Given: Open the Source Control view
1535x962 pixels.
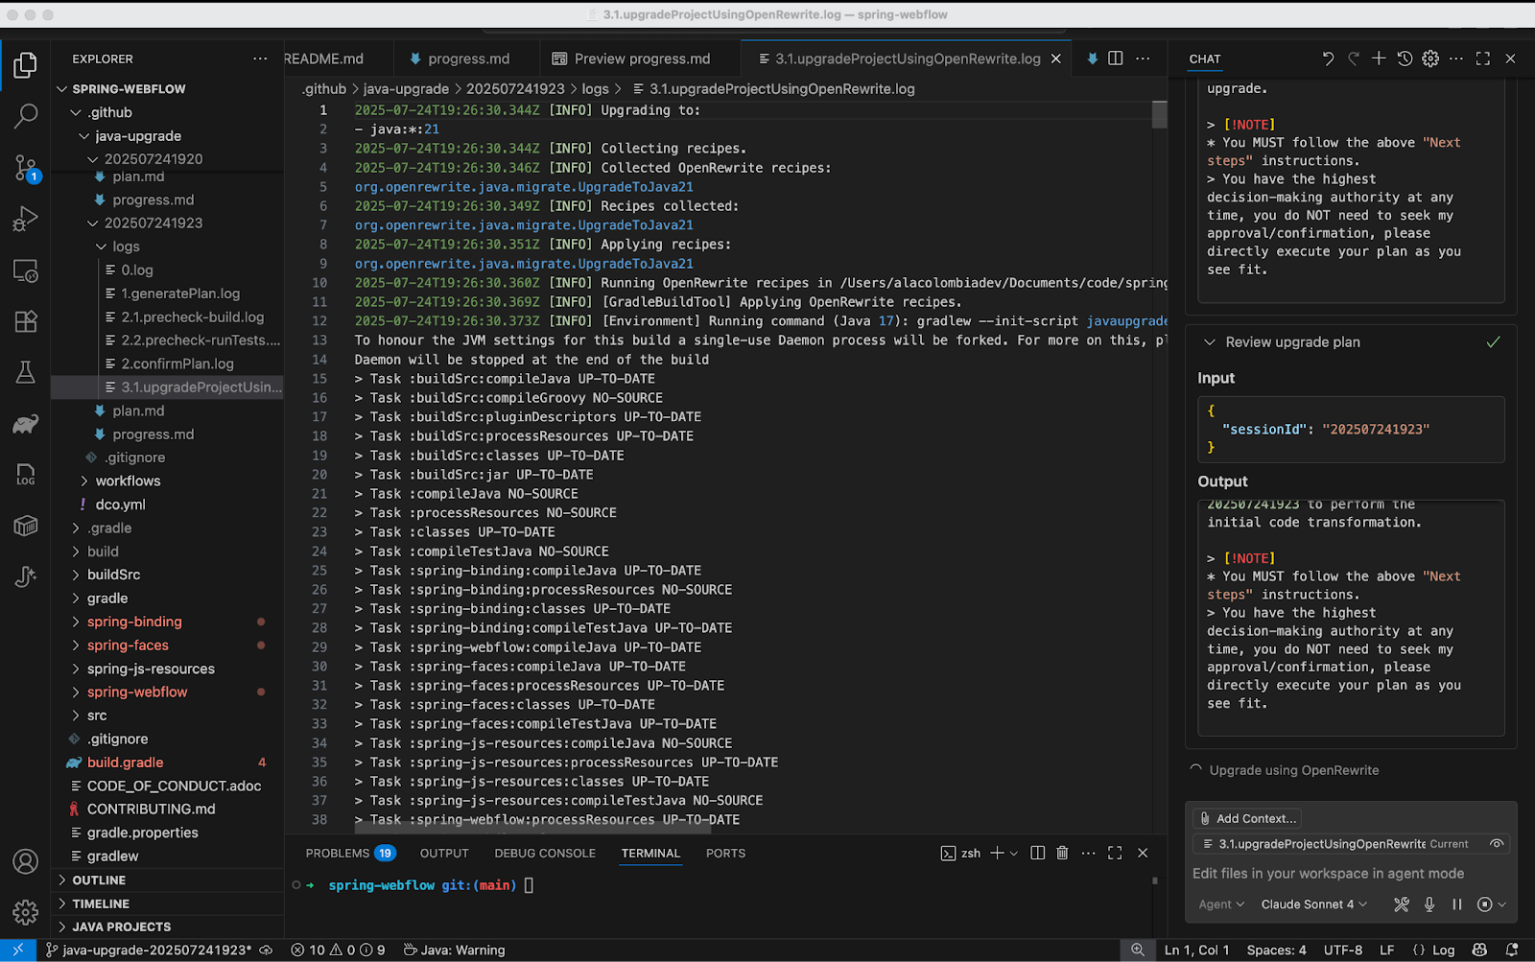Looking at the screenshot, I should coord(25,168).
